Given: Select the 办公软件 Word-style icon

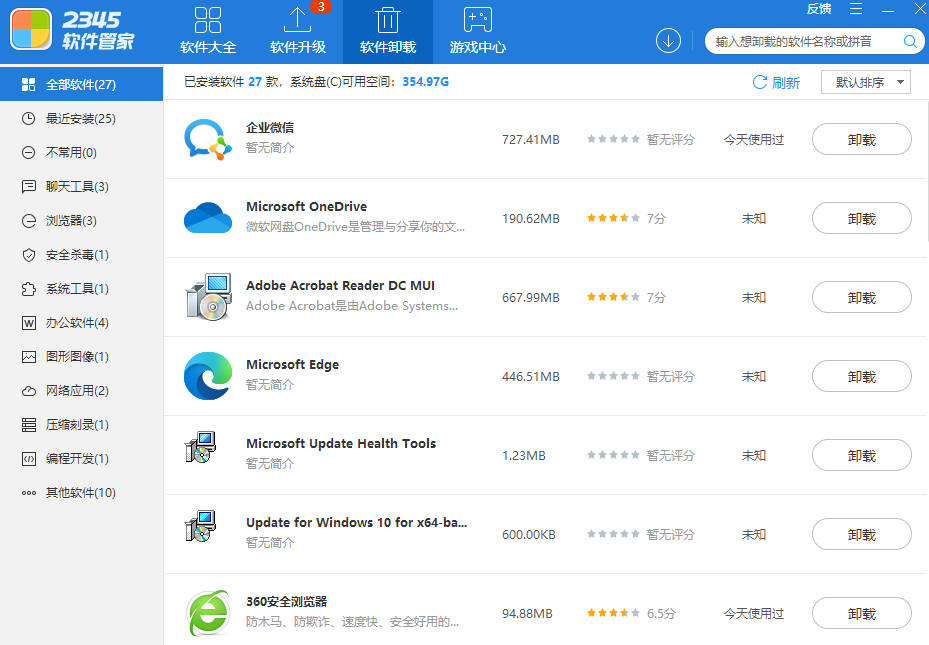Looking at the screenshot, I should click(x=29, y=322).
